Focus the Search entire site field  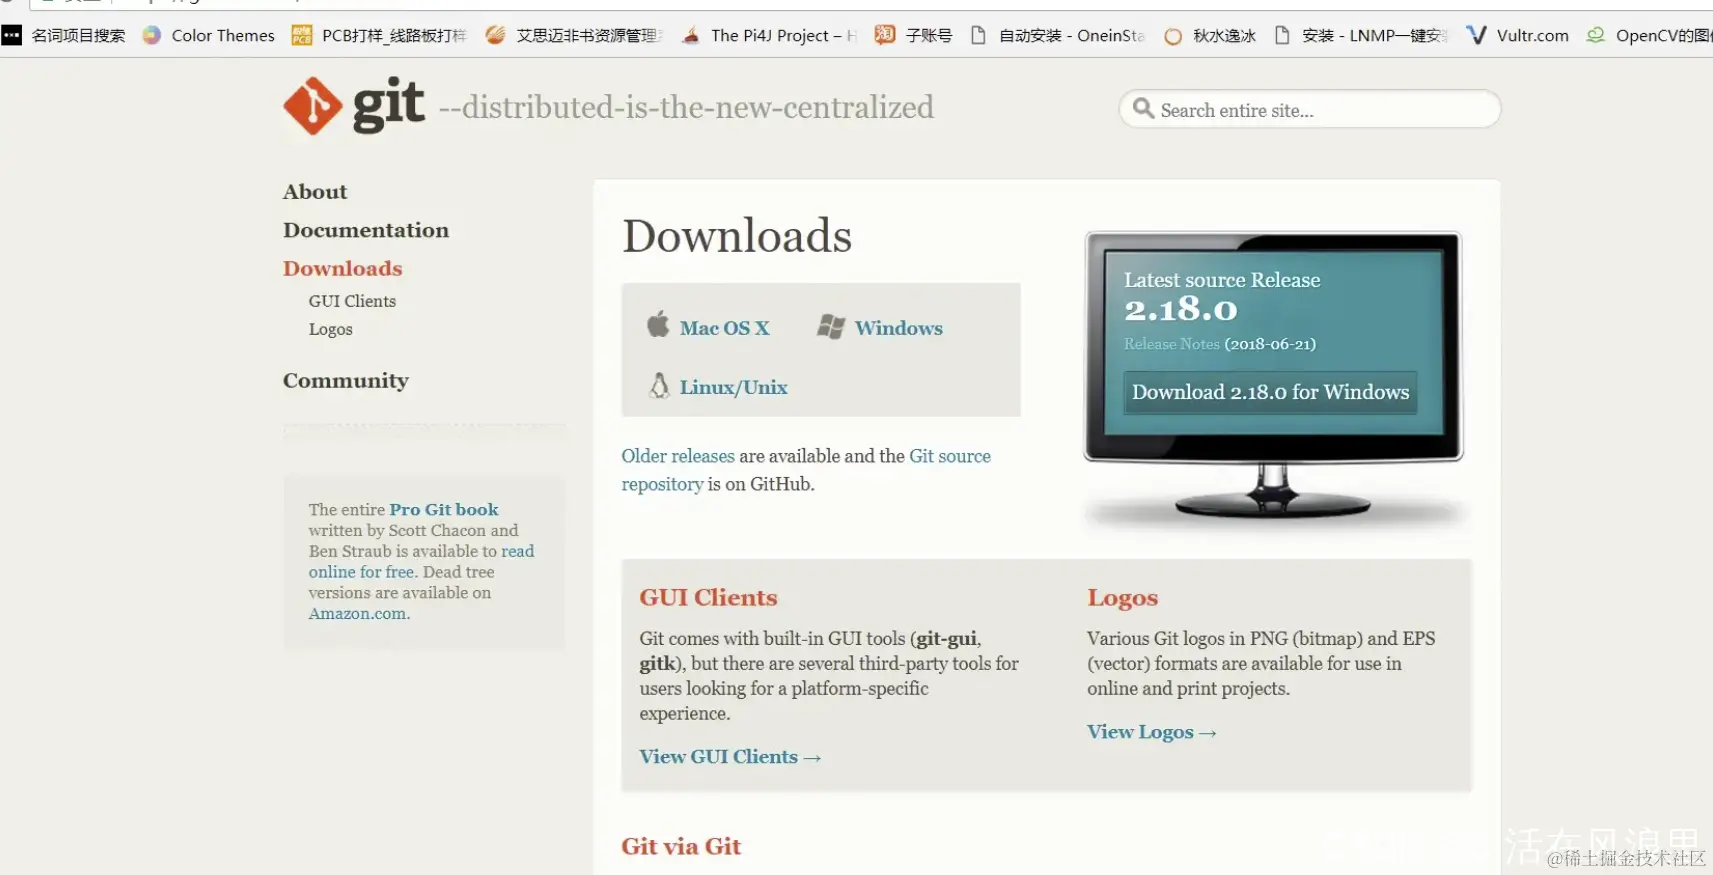point(1310,109)
